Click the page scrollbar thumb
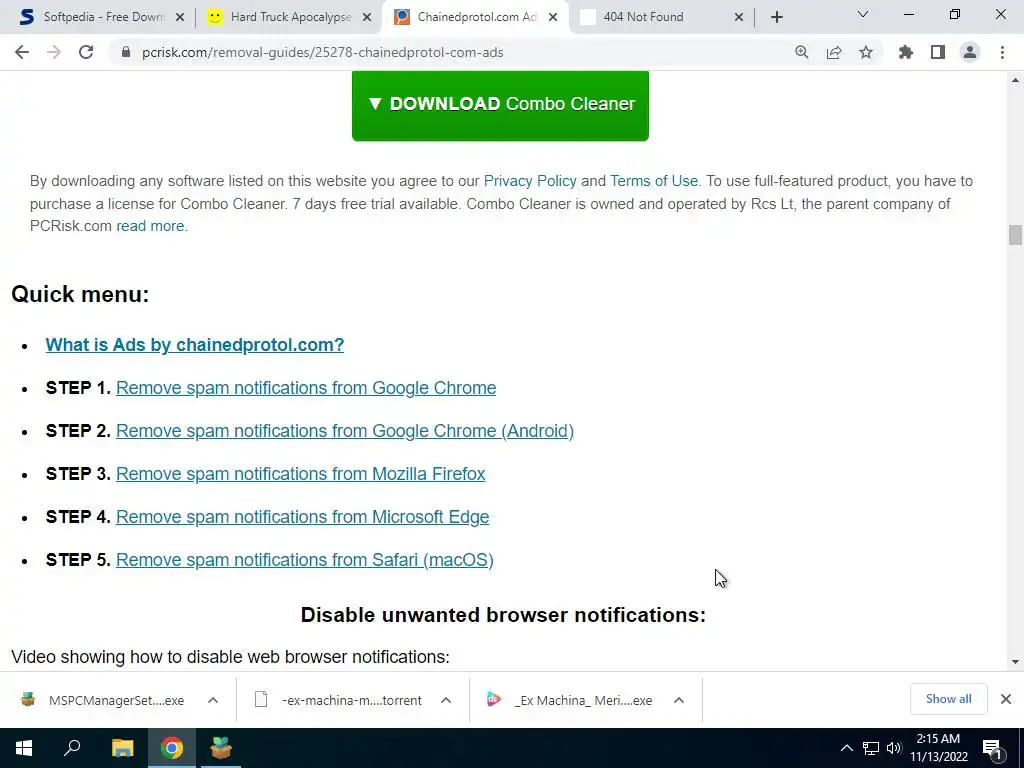1024x768 pixels. [1015, 235]
